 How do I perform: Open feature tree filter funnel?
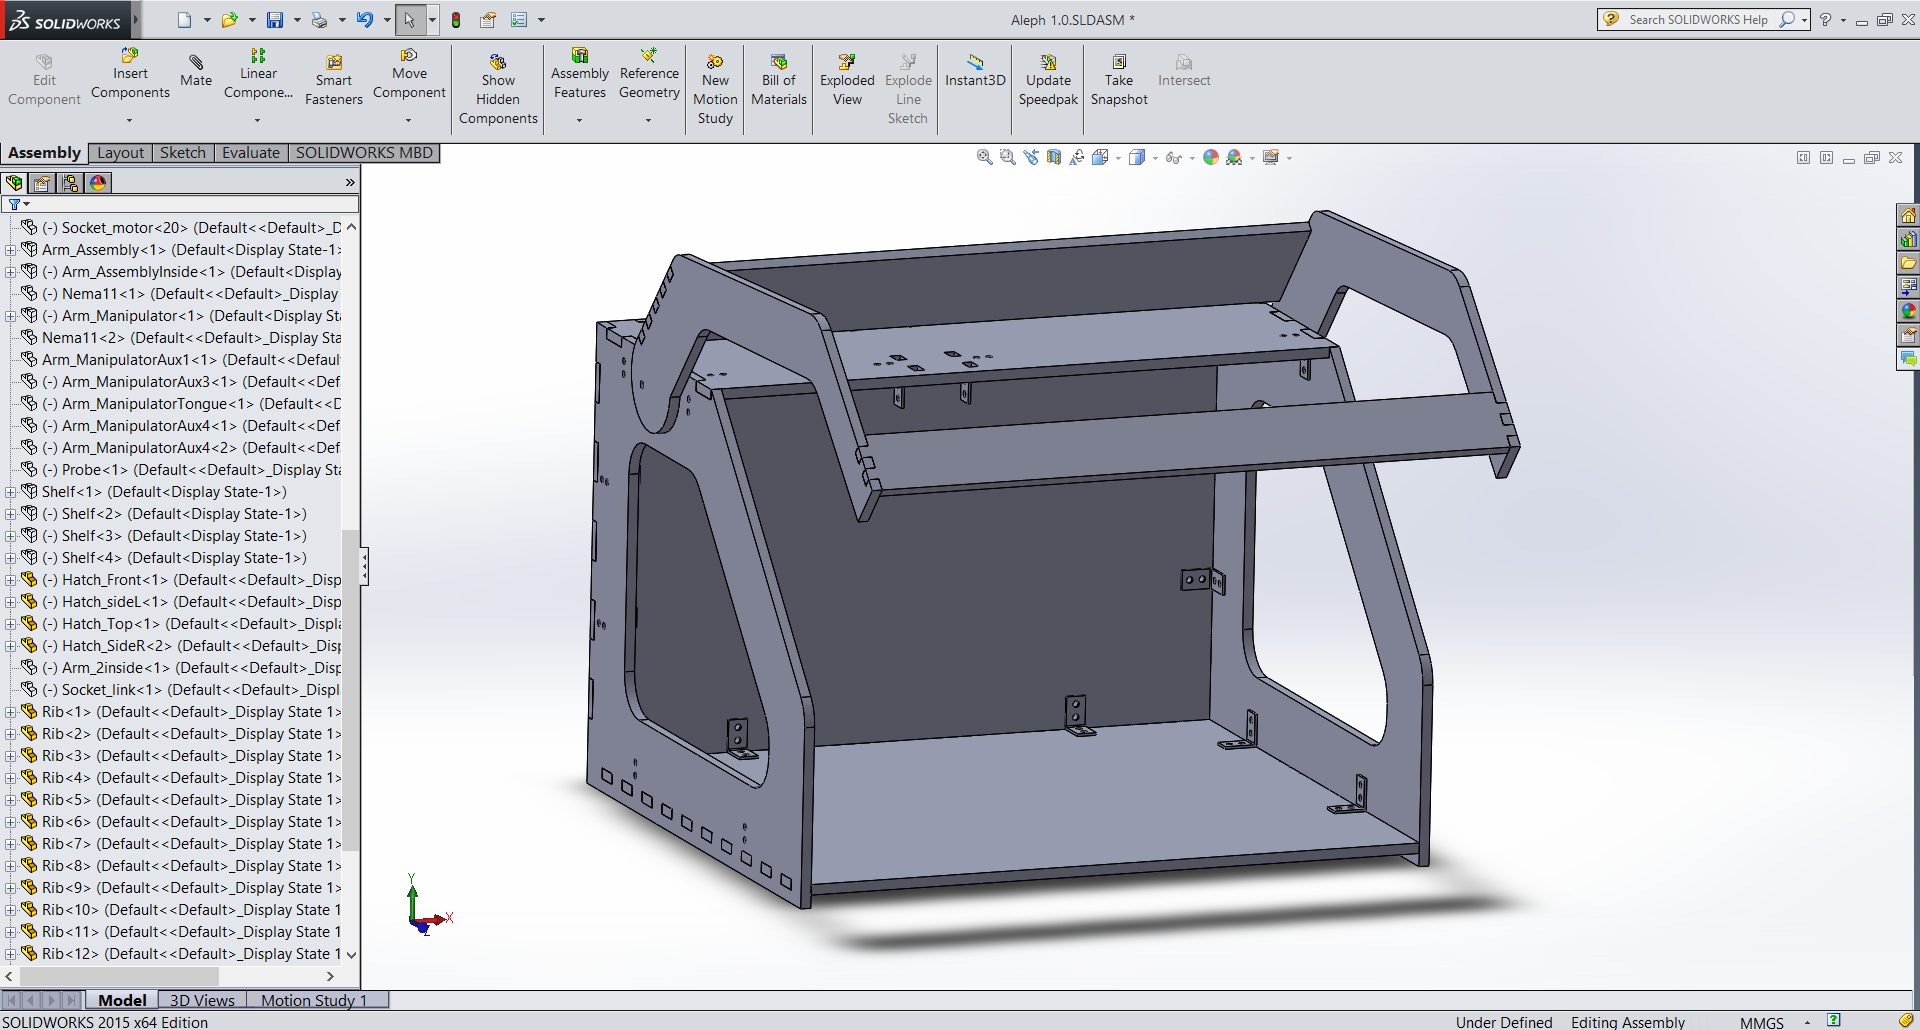pos(17,204)
